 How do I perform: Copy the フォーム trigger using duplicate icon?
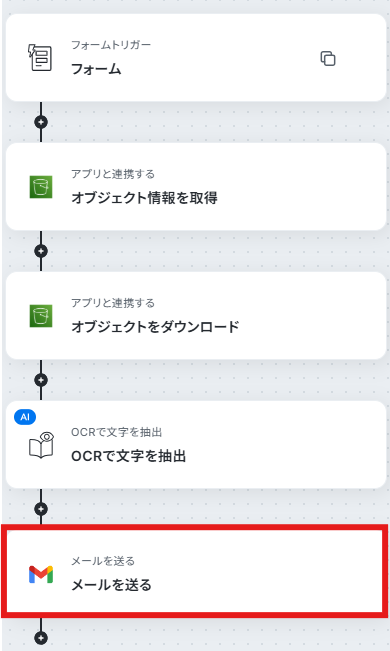point(328,58)
